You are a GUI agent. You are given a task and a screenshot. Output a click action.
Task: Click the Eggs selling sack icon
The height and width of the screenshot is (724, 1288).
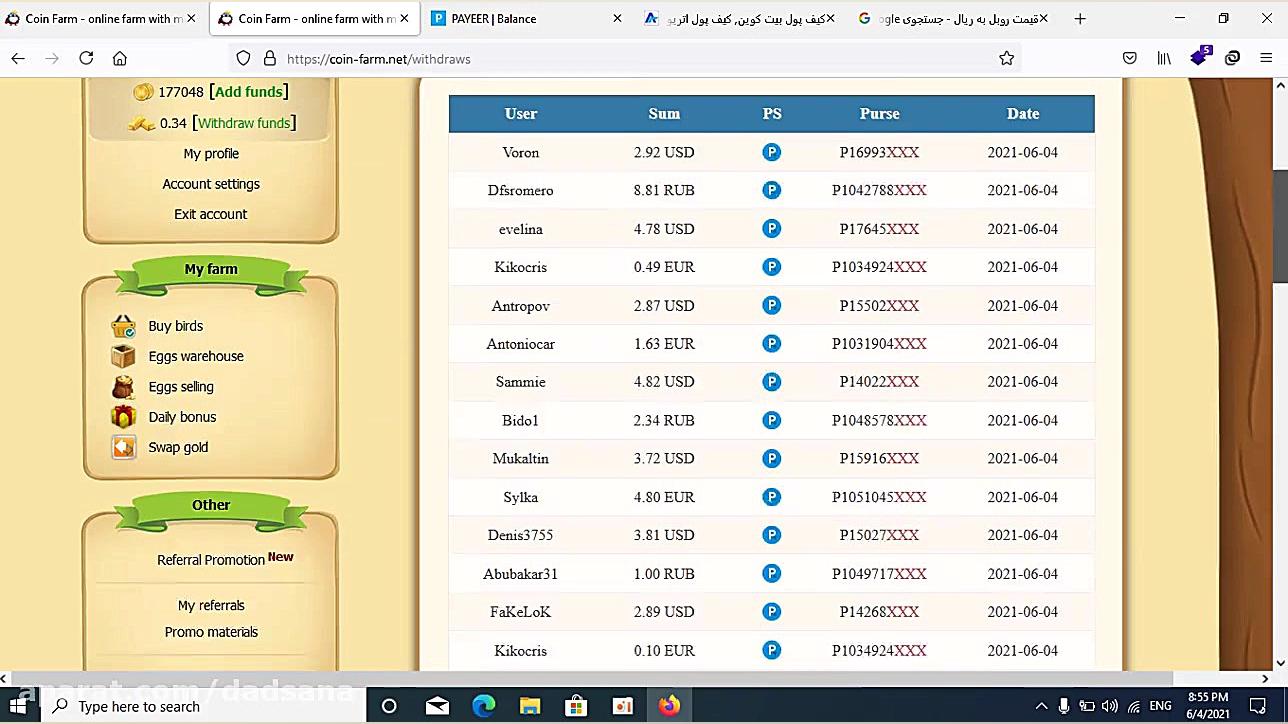click(x=123, y=387)
